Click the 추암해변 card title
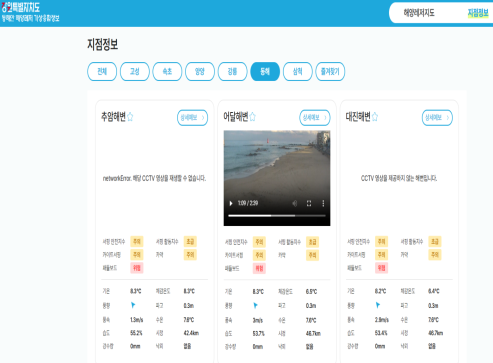 pos(113,117)
